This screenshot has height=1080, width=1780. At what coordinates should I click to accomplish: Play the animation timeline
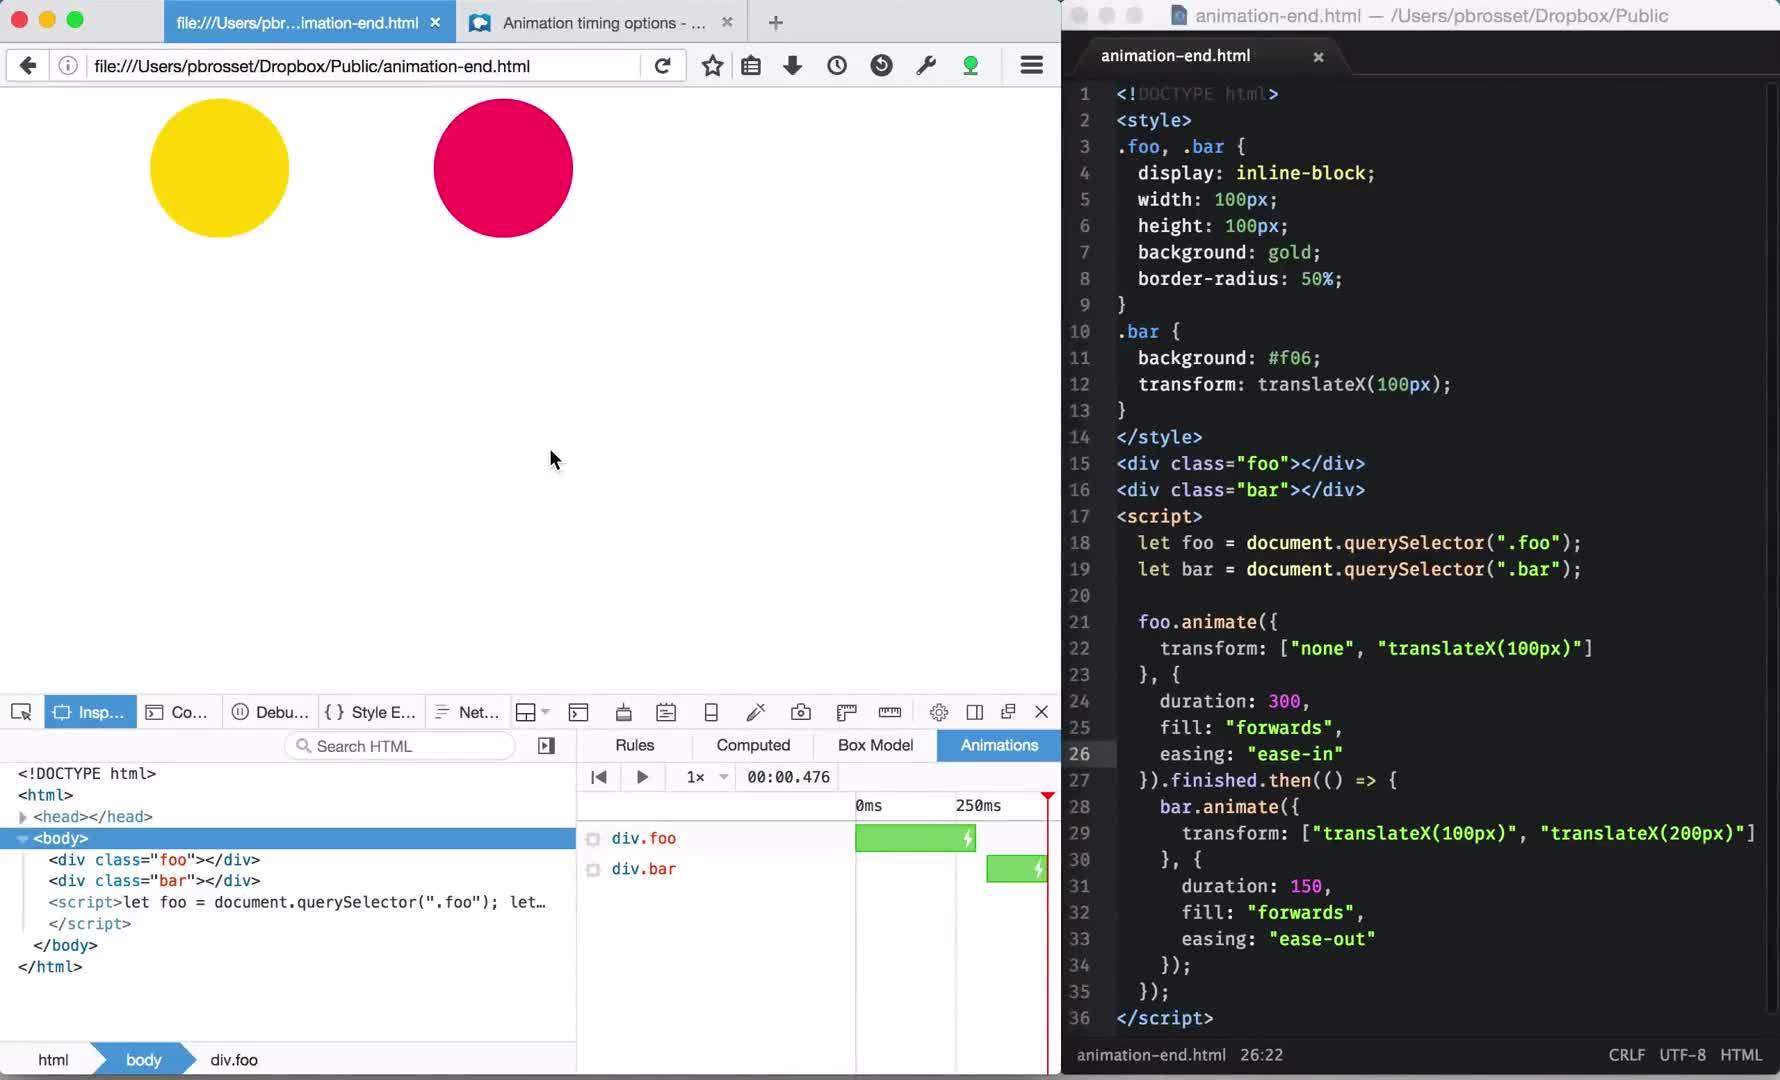tap(642, 777)
